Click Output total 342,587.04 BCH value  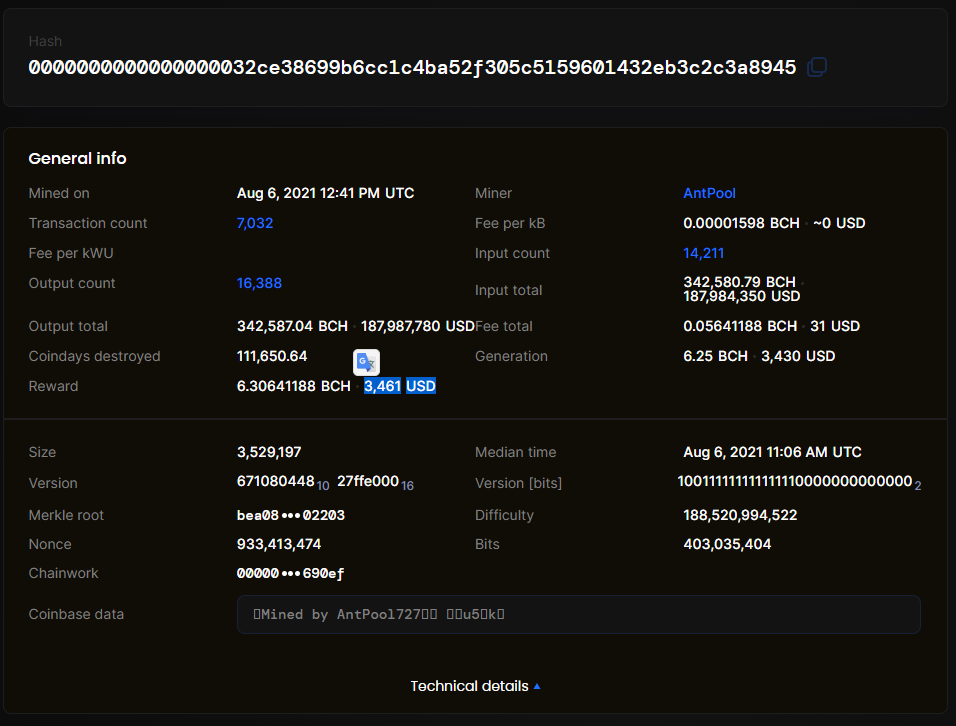click(292, 326)
